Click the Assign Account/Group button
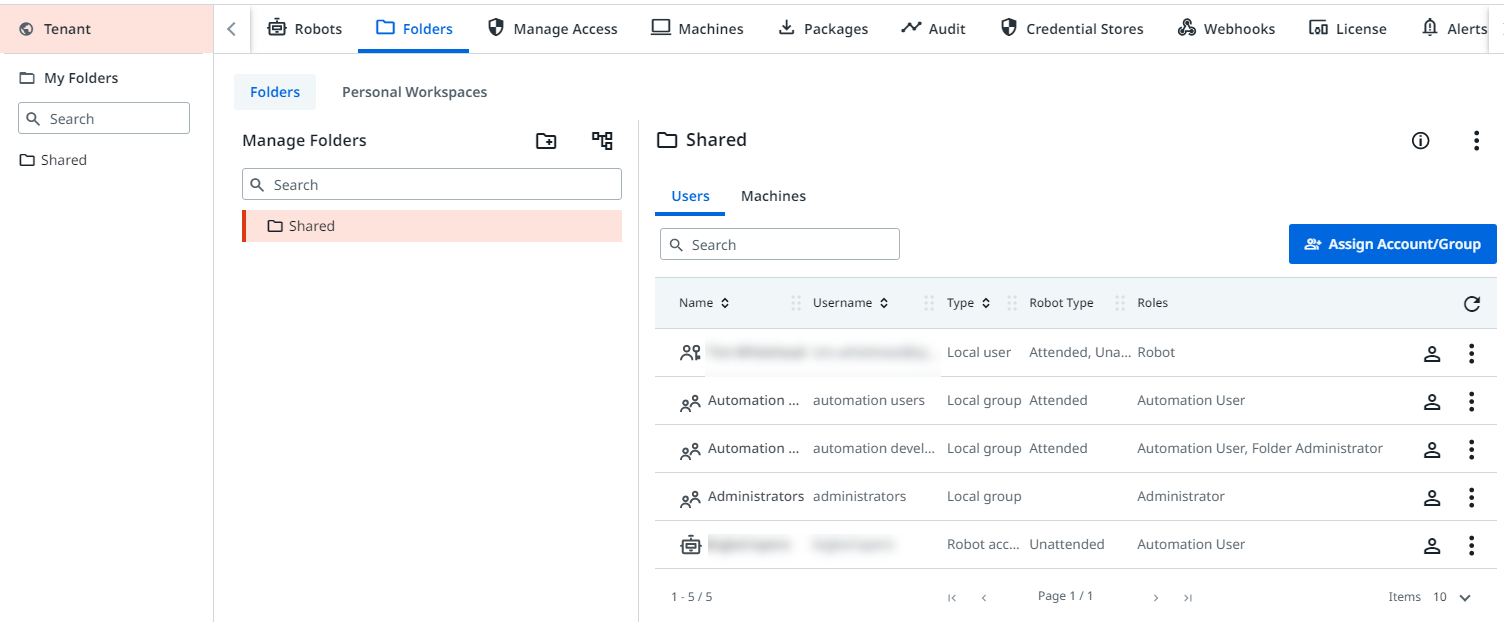 (x=1392, y=244)
